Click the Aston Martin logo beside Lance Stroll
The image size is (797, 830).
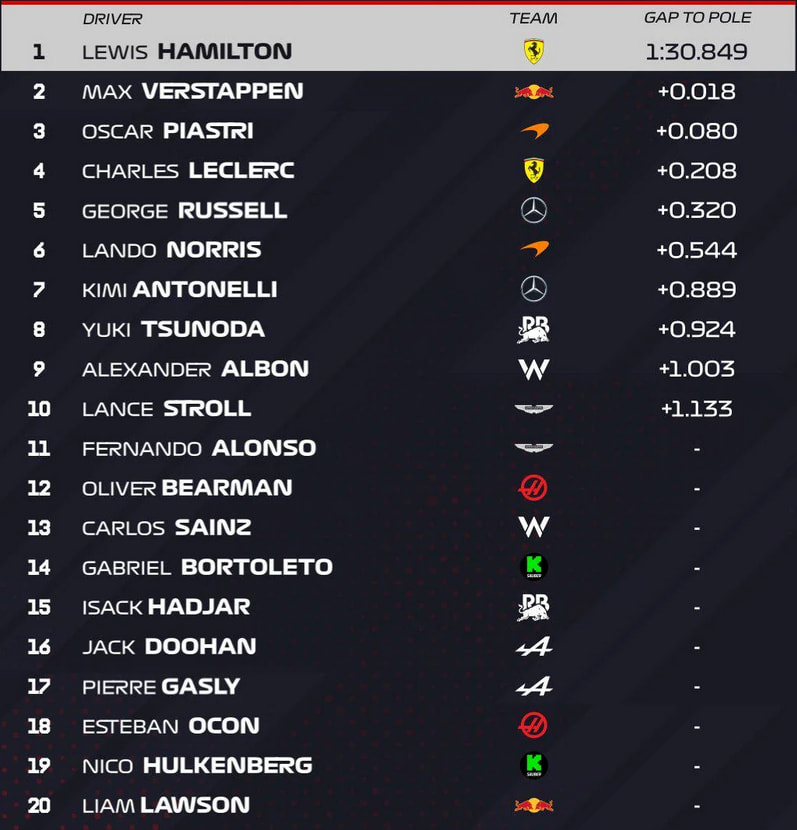point(533,409)
